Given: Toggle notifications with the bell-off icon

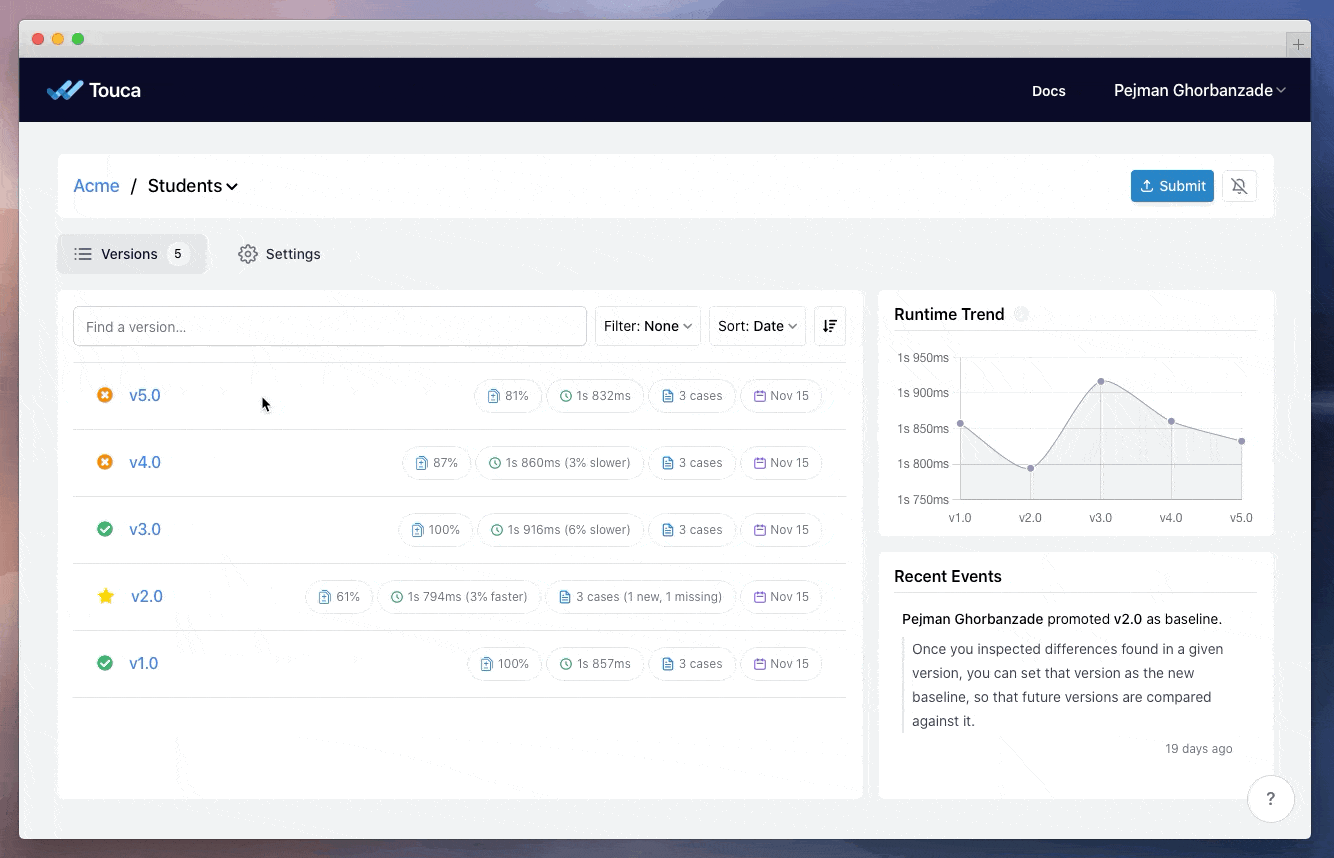Looking at the screenshot, I should pos(1239,186).
